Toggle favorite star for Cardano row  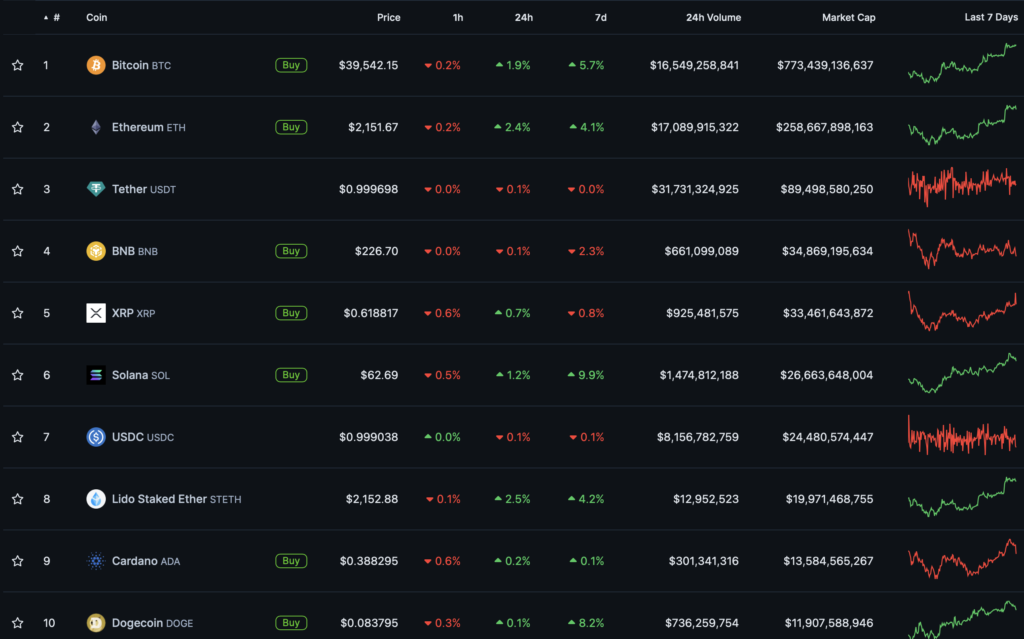[x=17, y=561]
